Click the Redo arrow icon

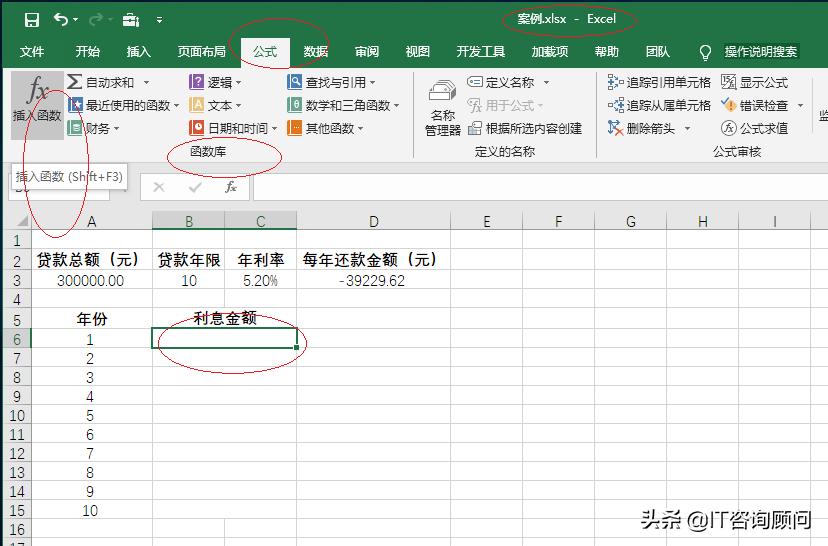coord(96,20)
